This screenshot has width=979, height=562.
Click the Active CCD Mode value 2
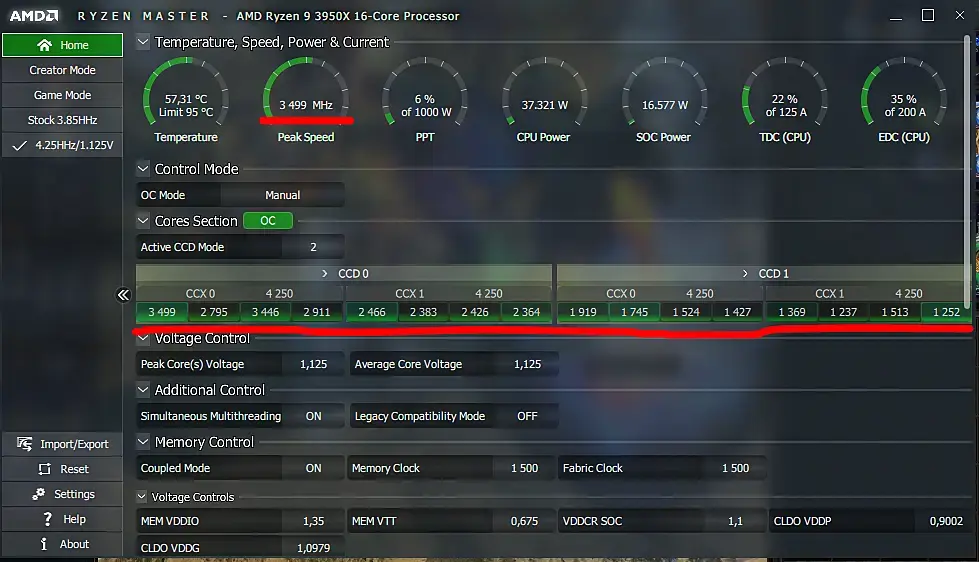pos(313,247)
